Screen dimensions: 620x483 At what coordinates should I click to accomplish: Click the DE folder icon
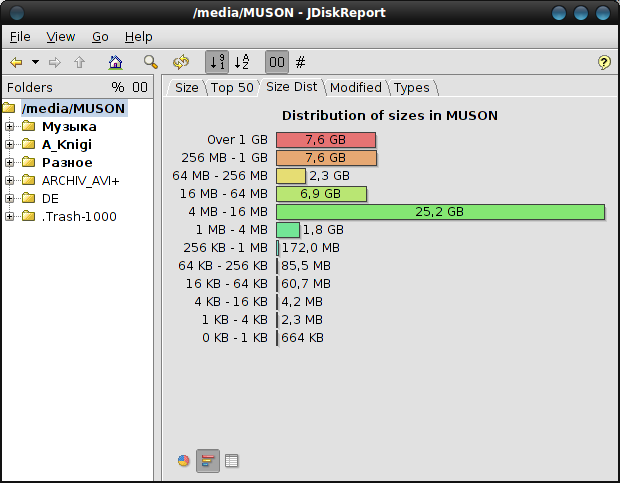click(28, 198)
